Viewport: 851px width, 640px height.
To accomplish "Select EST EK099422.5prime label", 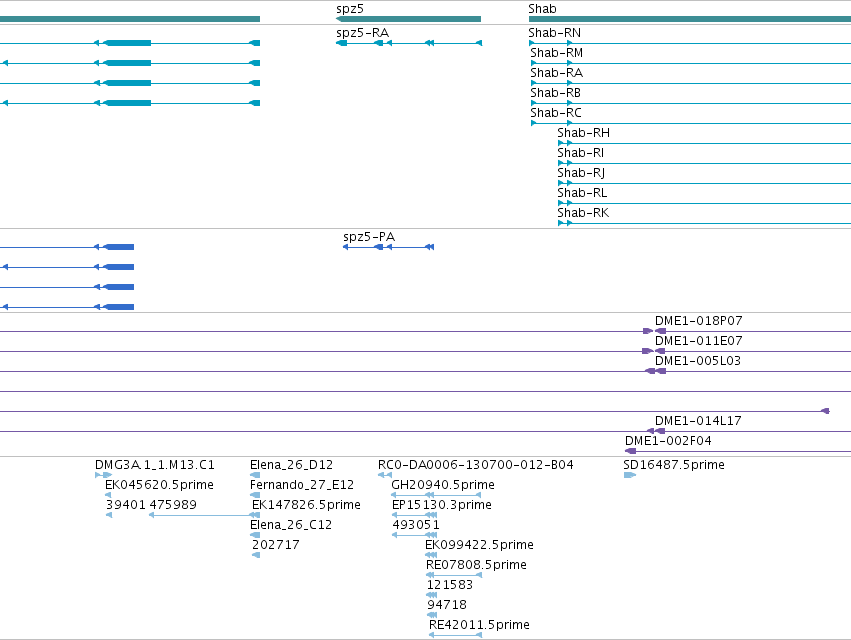I will 479,545.
